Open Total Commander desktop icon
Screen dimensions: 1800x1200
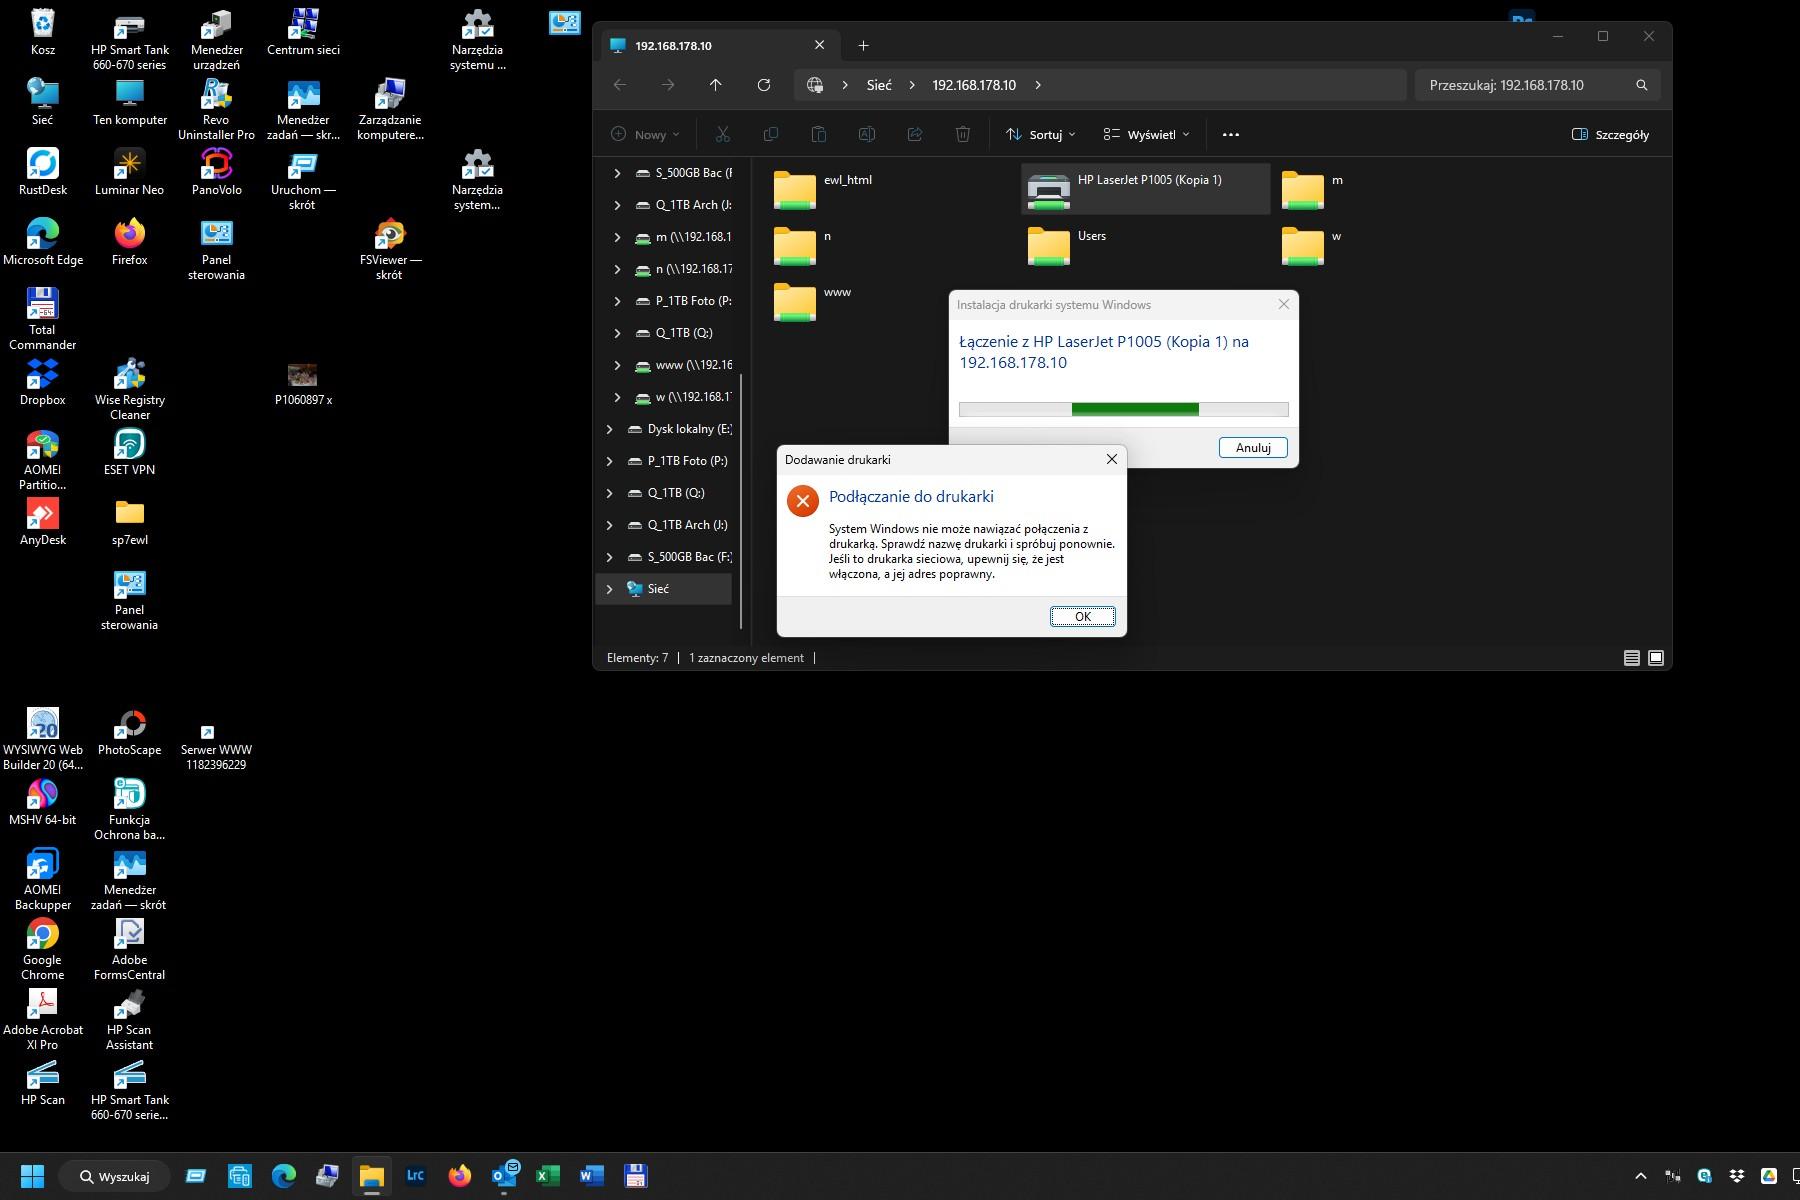tap(43, 318)
